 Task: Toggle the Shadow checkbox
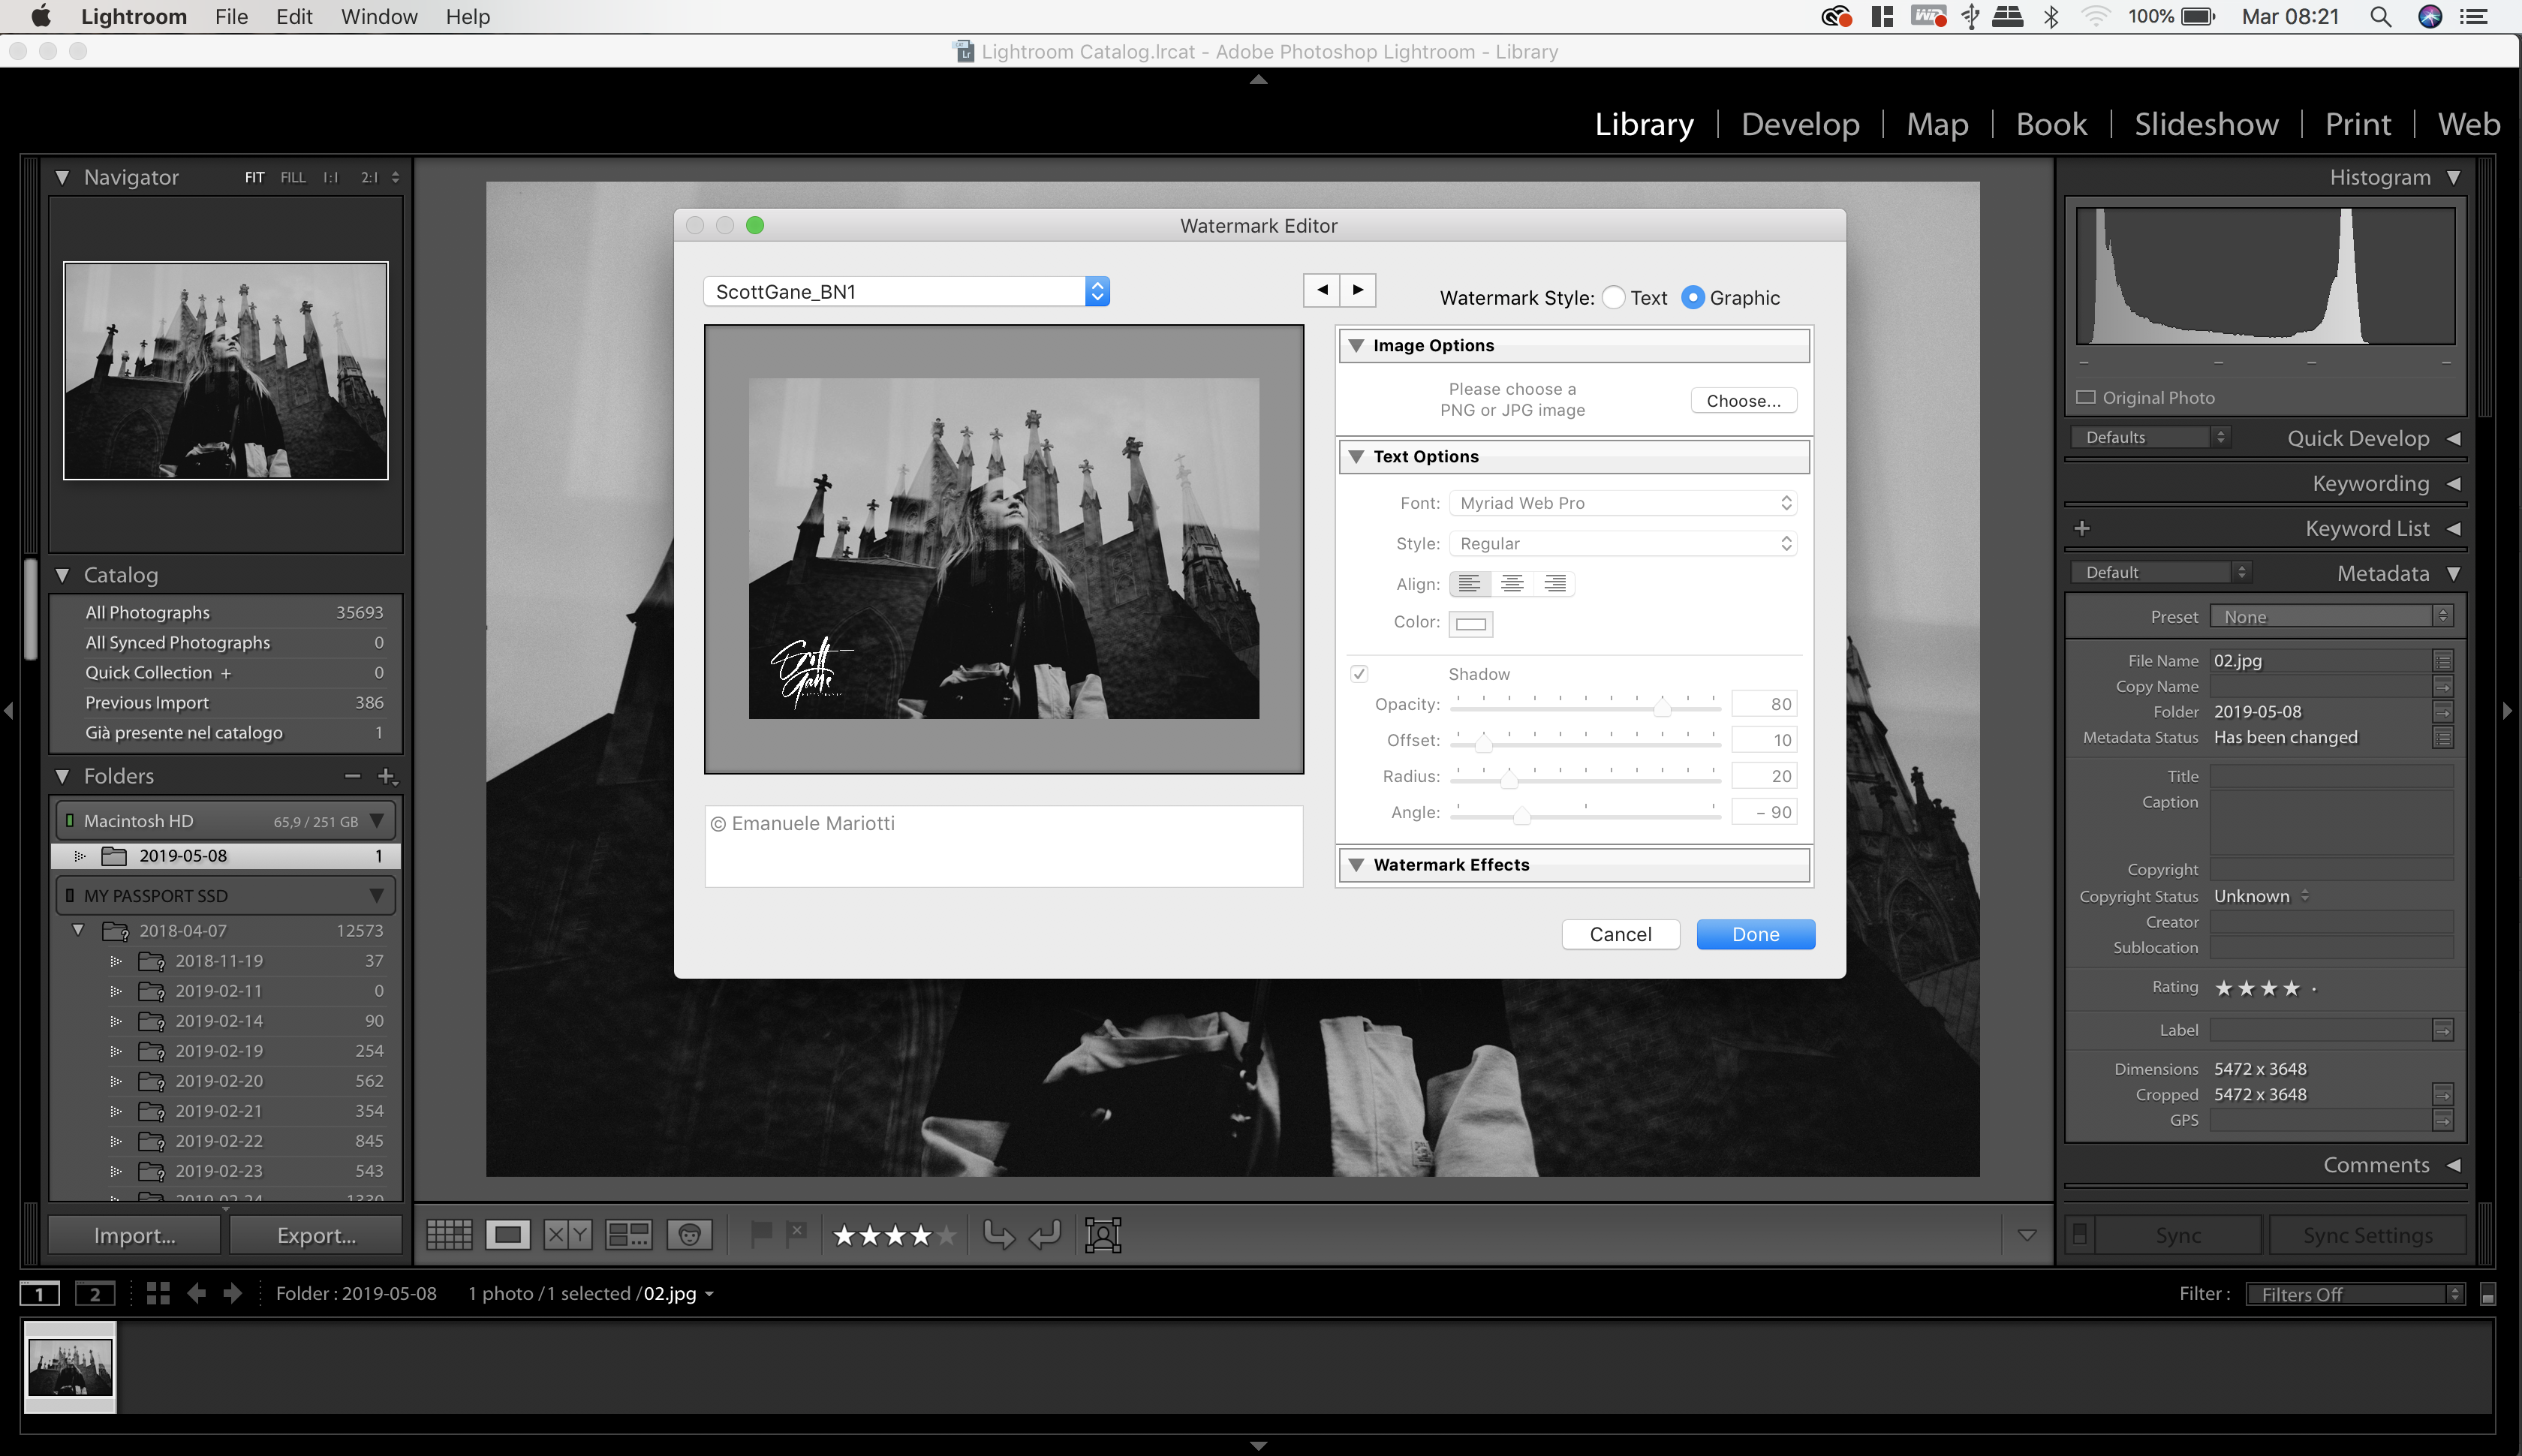point(1359,674)
